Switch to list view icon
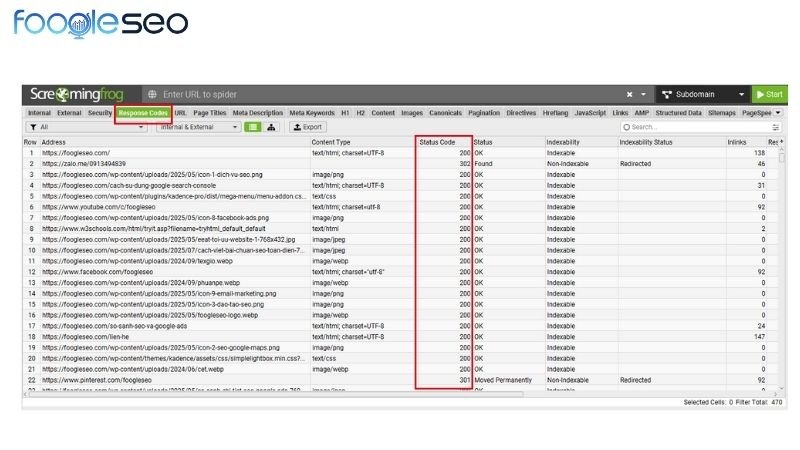The width and height of the screenshot is (800, 450). [253, 127]
